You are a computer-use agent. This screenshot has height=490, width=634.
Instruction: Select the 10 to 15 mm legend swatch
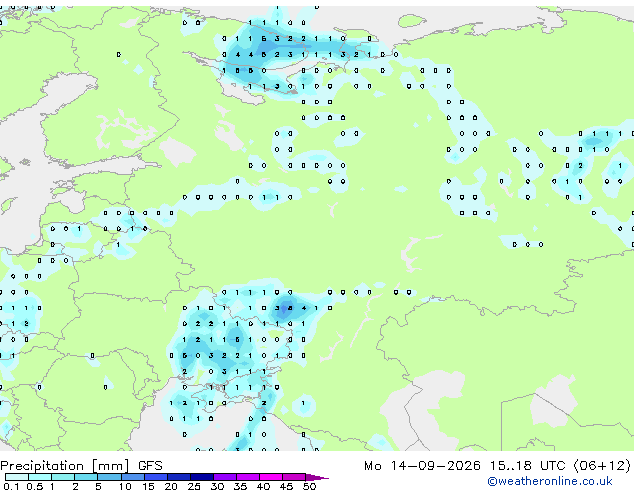click(132, 477)
